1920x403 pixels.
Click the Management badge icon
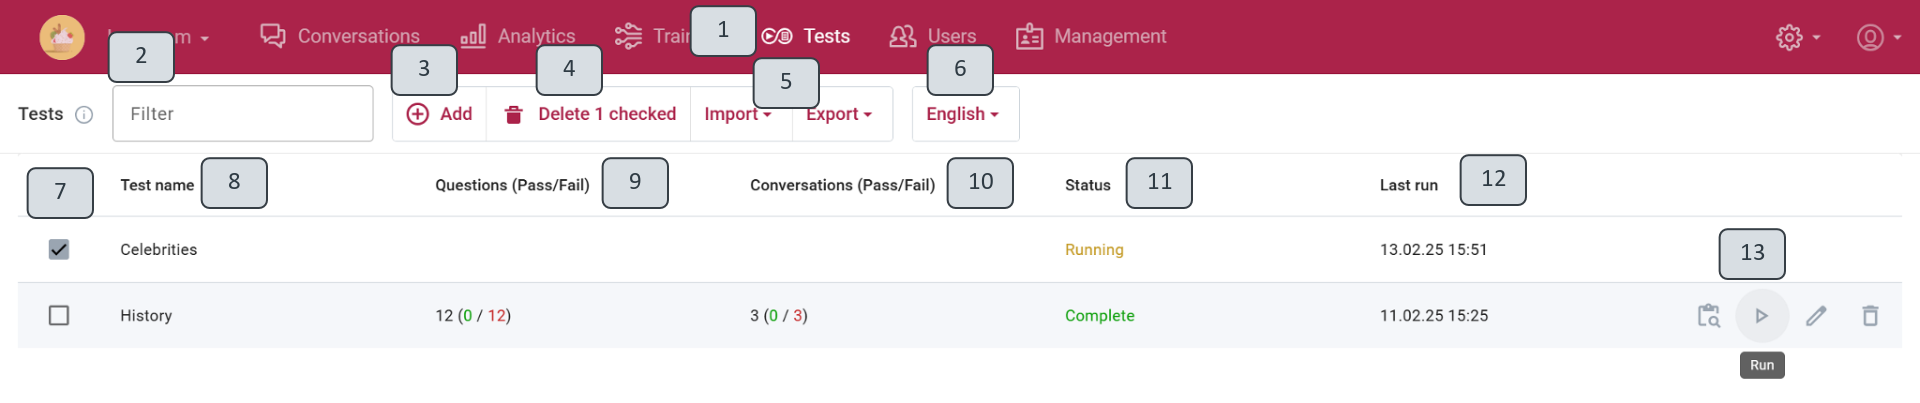[1030, 36]
